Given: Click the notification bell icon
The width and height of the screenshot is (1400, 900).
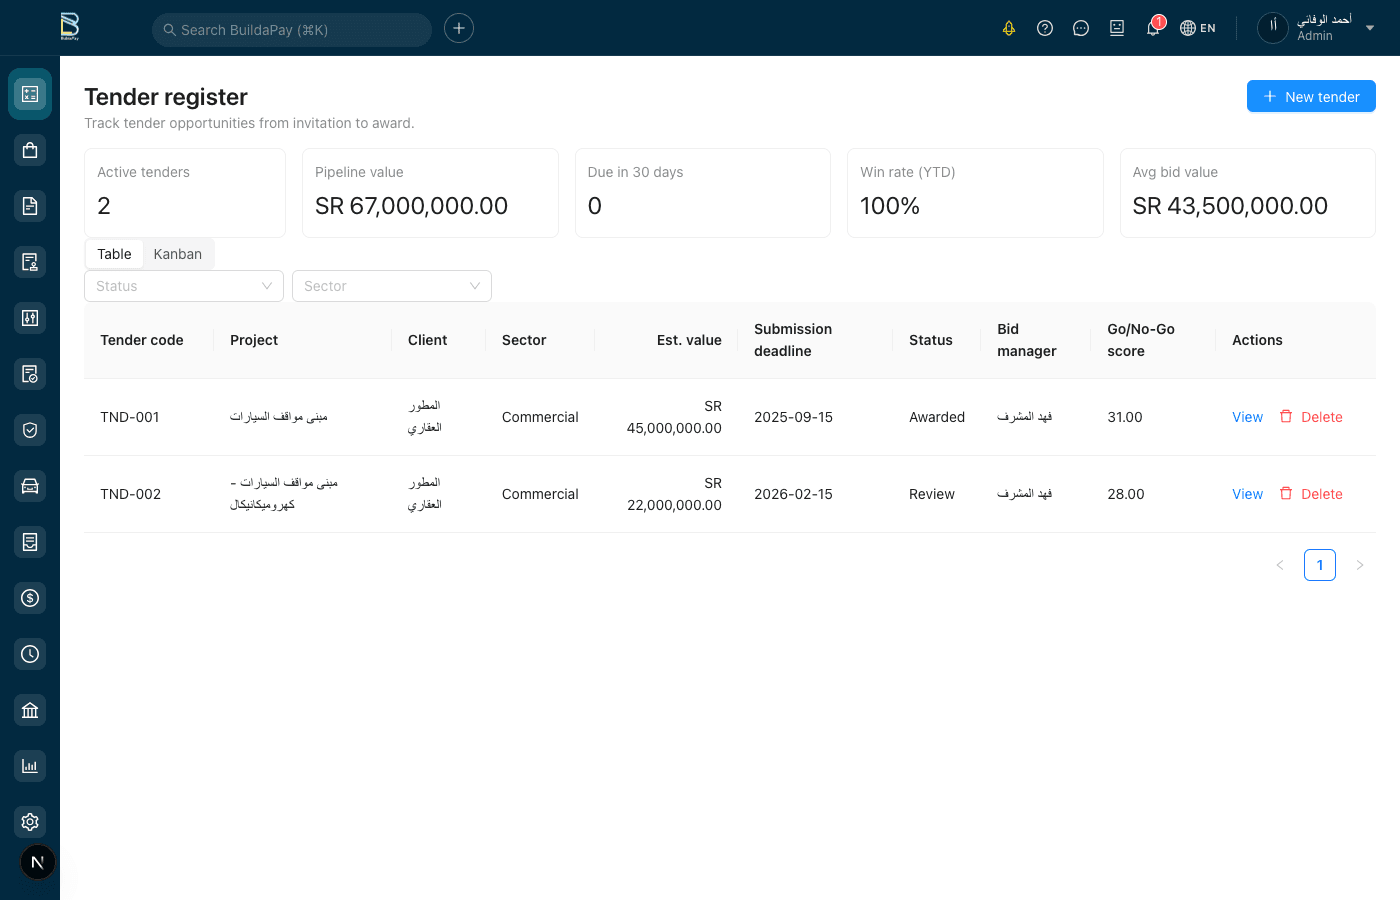Looking at the screenshot, I should tap(1153, 28).
